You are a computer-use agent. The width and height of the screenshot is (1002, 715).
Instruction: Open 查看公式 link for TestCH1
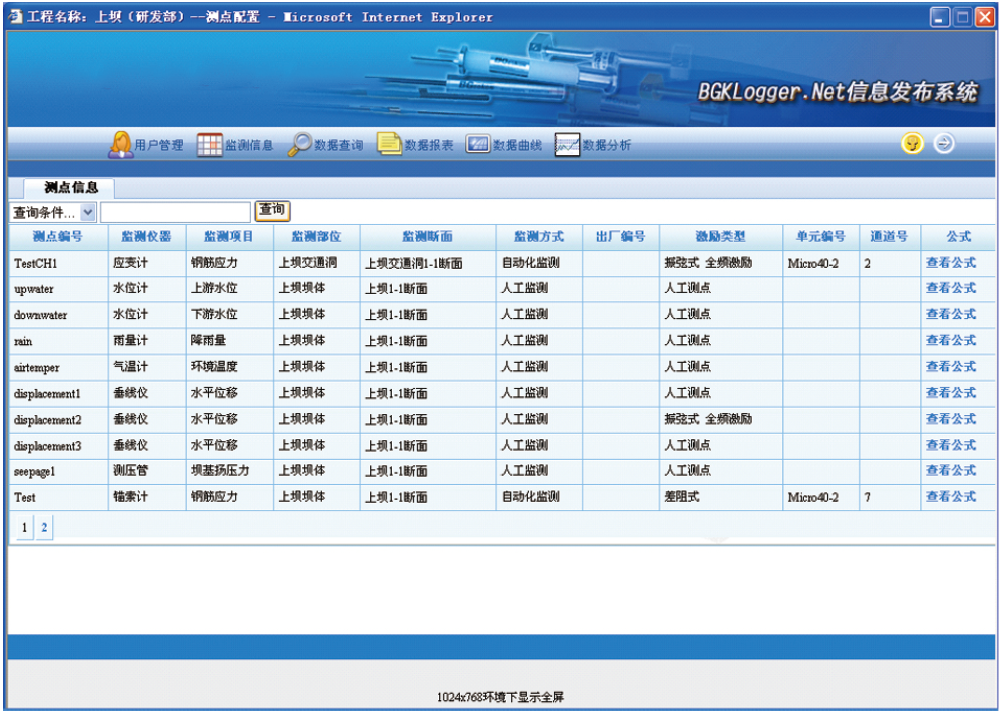pyautogui.click(x=951, y=263)
